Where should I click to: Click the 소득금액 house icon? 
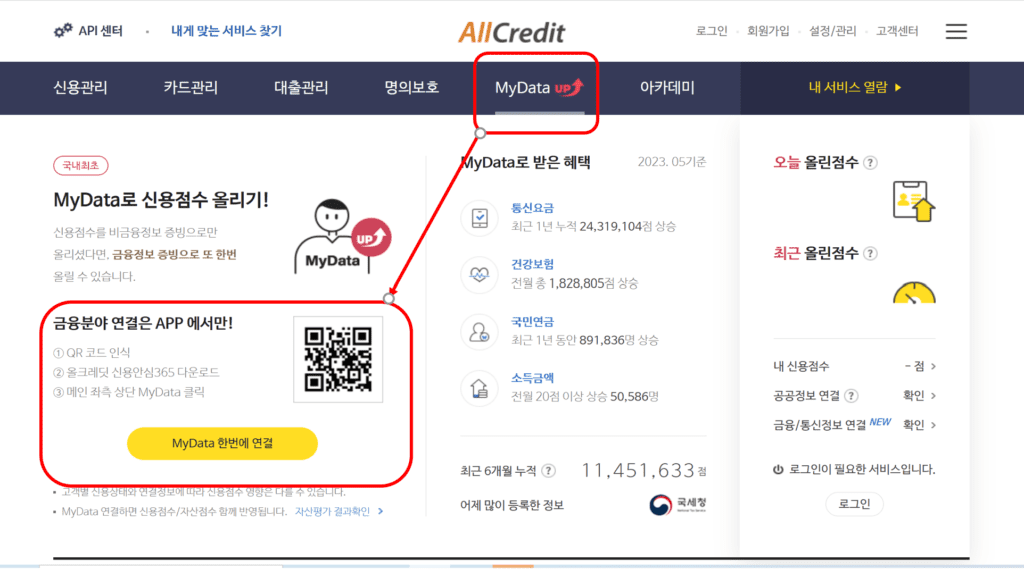479,388
